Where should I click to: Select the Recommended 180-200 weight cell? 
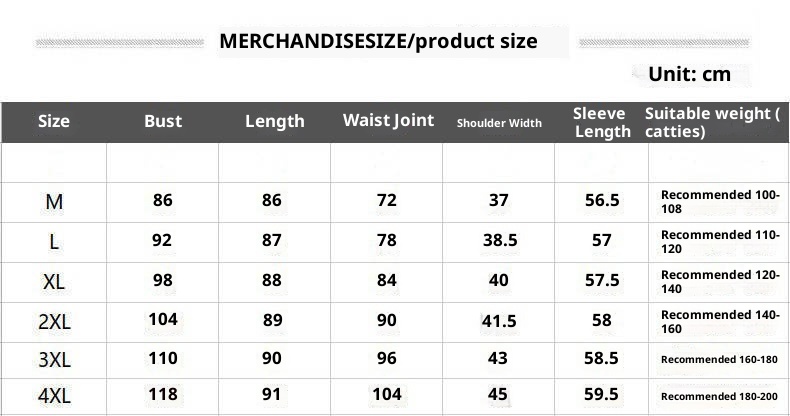719,396
